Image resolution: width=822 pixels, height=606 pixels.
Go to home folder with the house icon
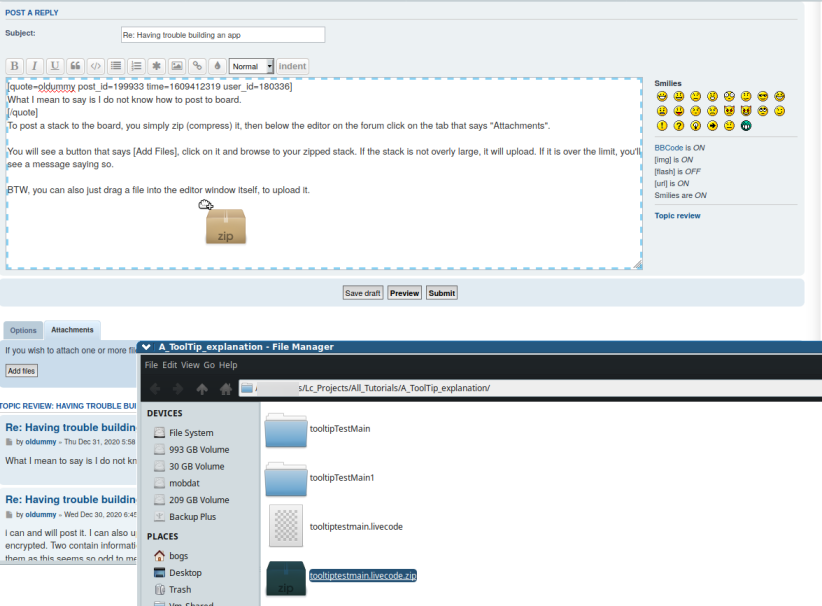coord(226,388)
